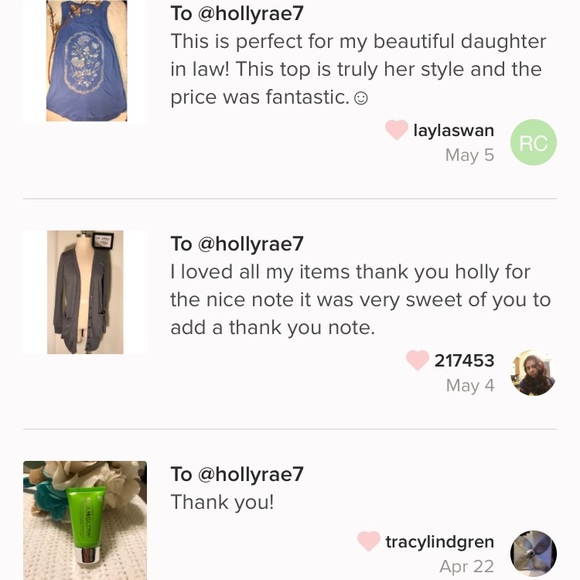This screenshot has height=580, width=580.
Task: Tap @hollyrae7 mention in Thank you comment
Action: [x=250, y=474]
